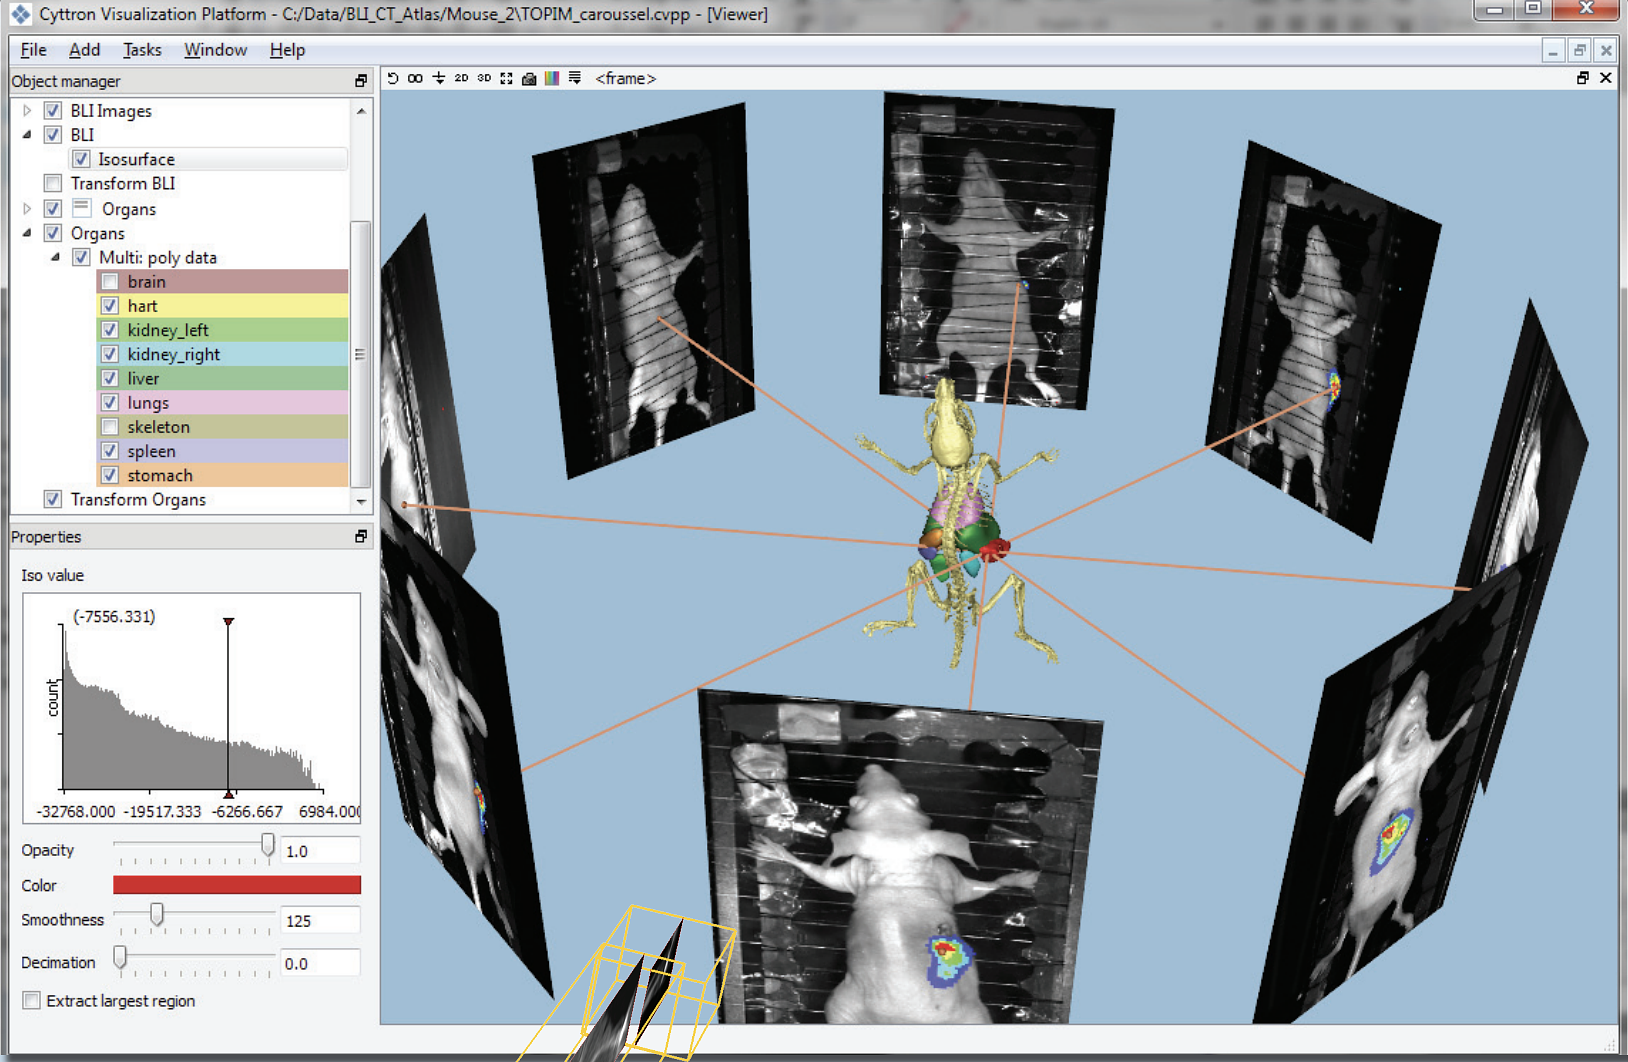Click the infinity loop icon in the viewer toolbar
This screenshot has width=1628, height=1062.
click(416, 78)
